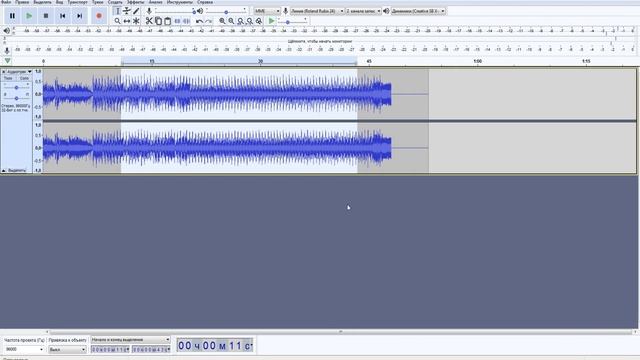The image size is (640, 360).
Task: Skip to the start of the track
Action: [62, 16]
